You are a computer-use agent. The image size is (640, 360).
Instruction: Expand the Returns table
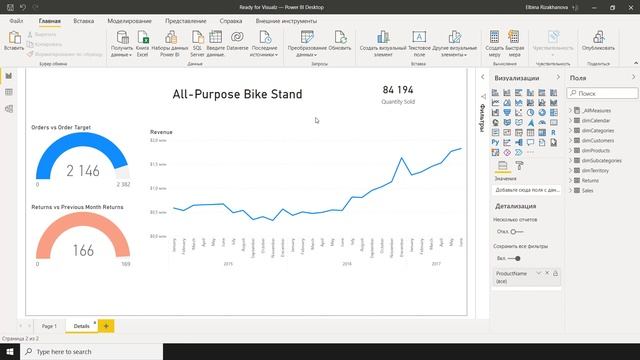point(571,180)
